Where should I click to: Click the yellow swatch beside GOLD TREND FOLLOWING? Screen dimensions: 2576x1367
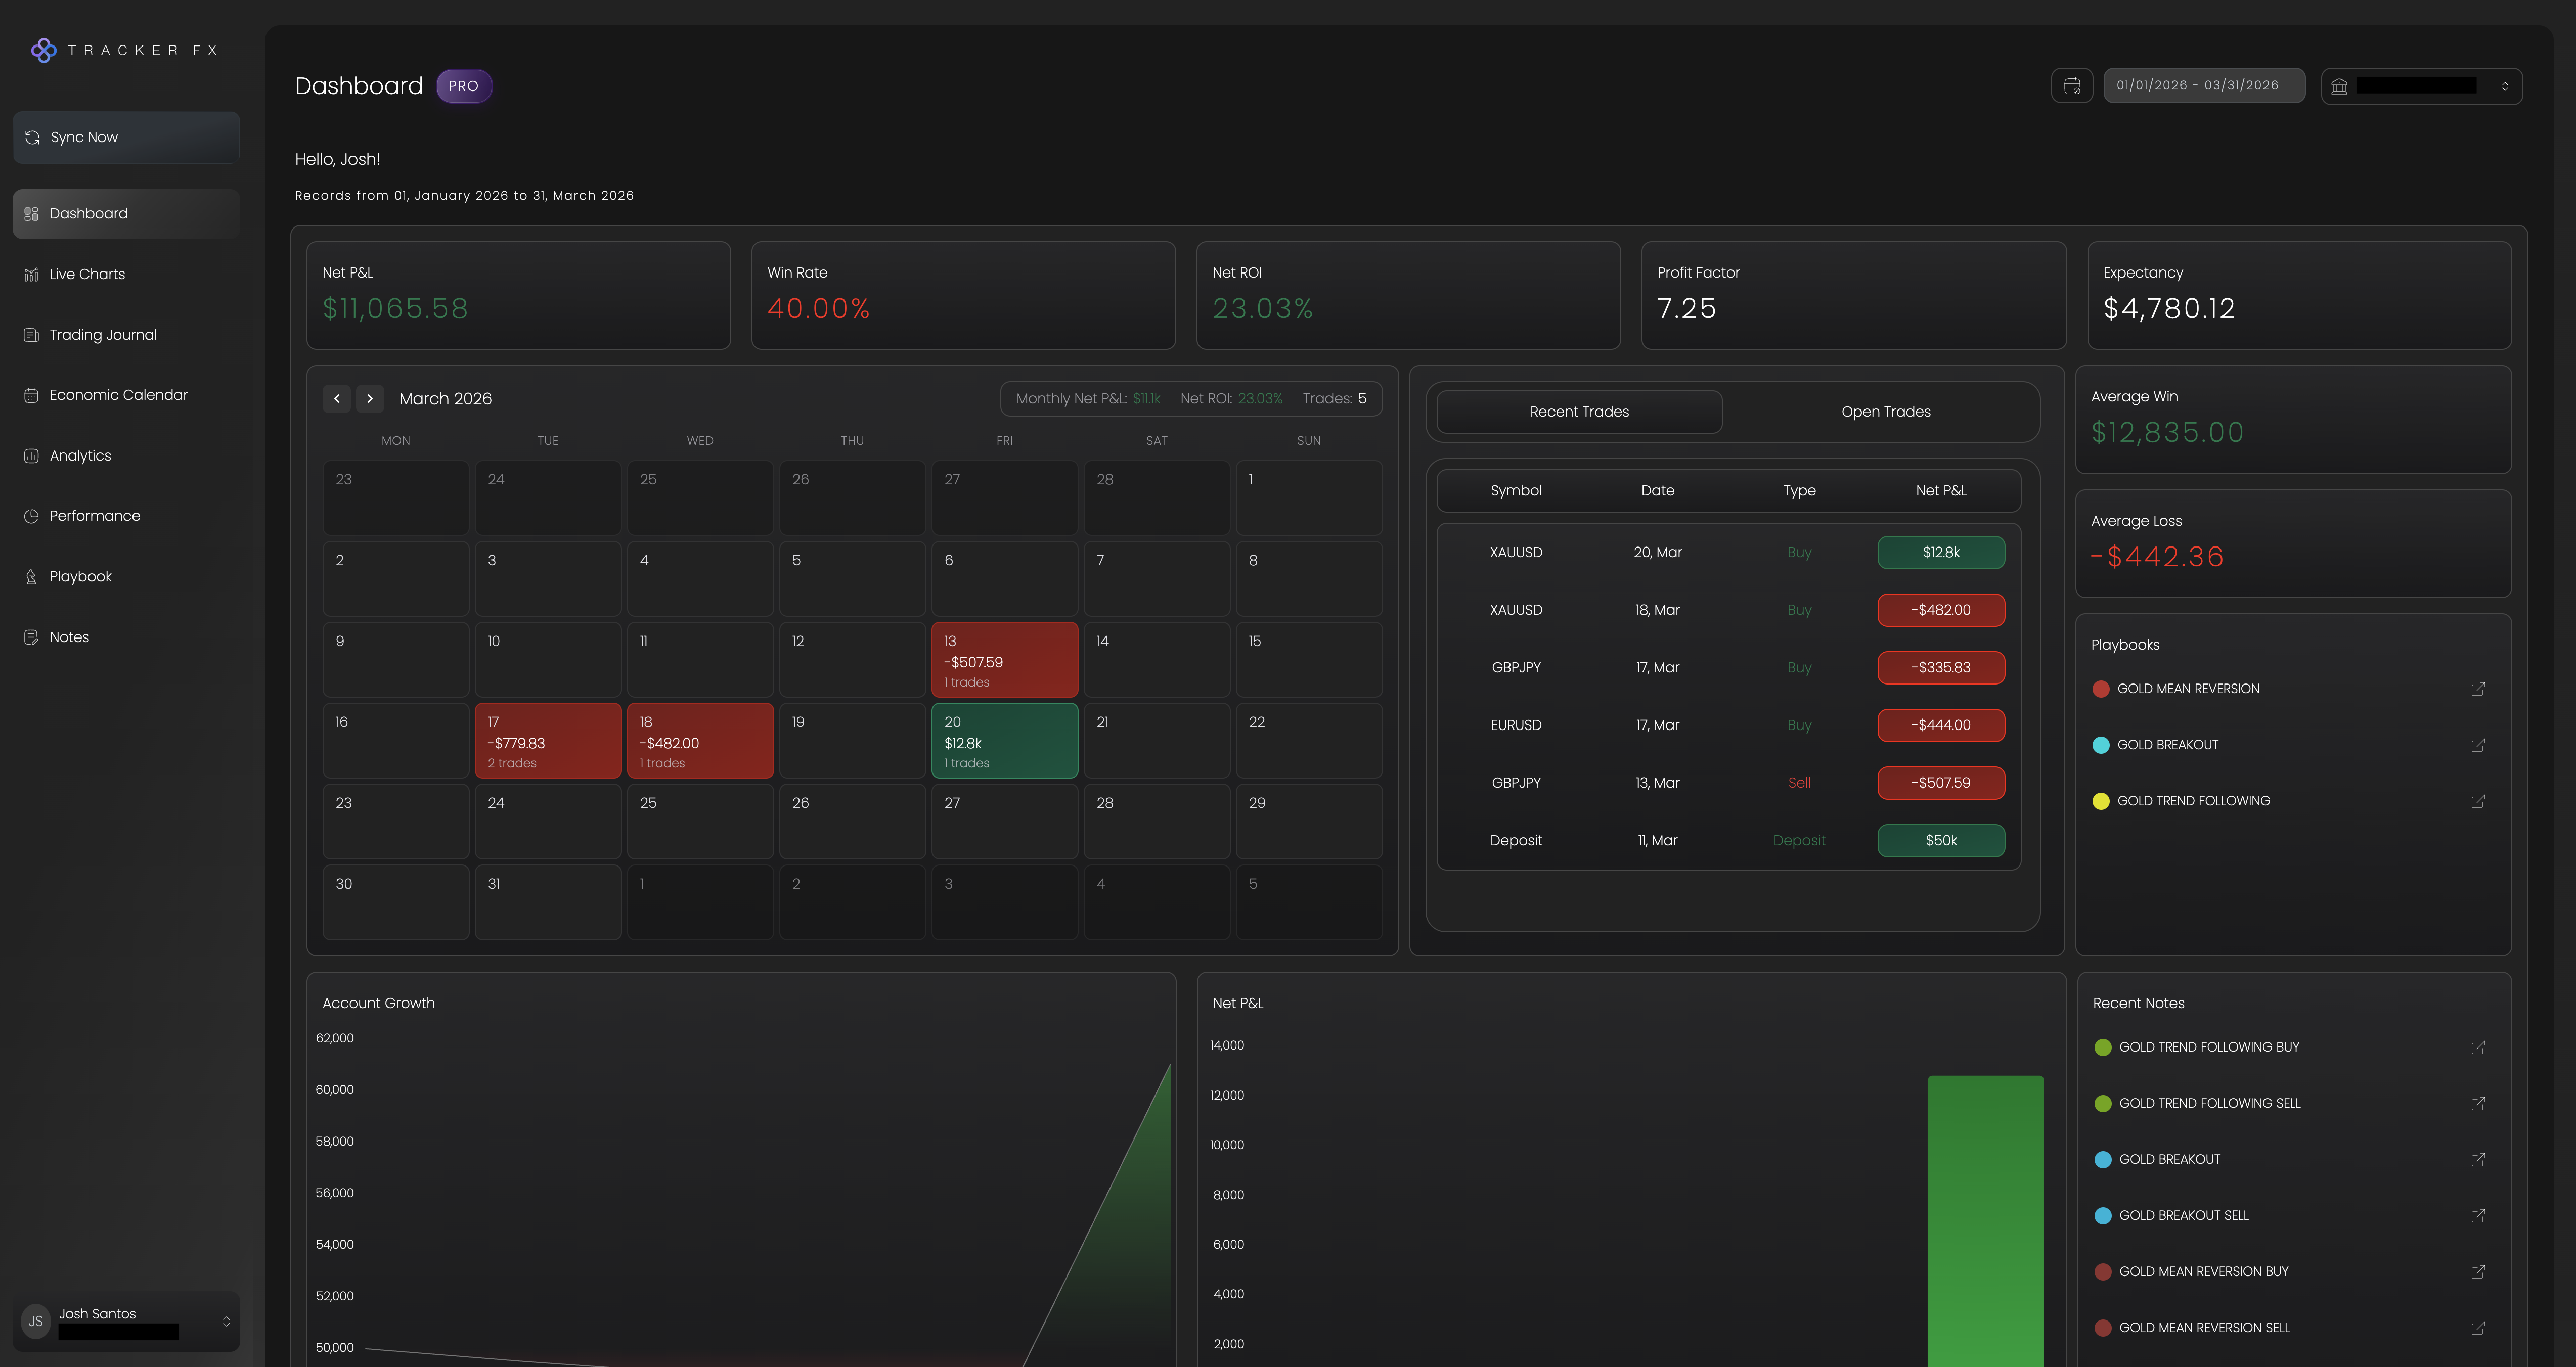coord(2101,800)
